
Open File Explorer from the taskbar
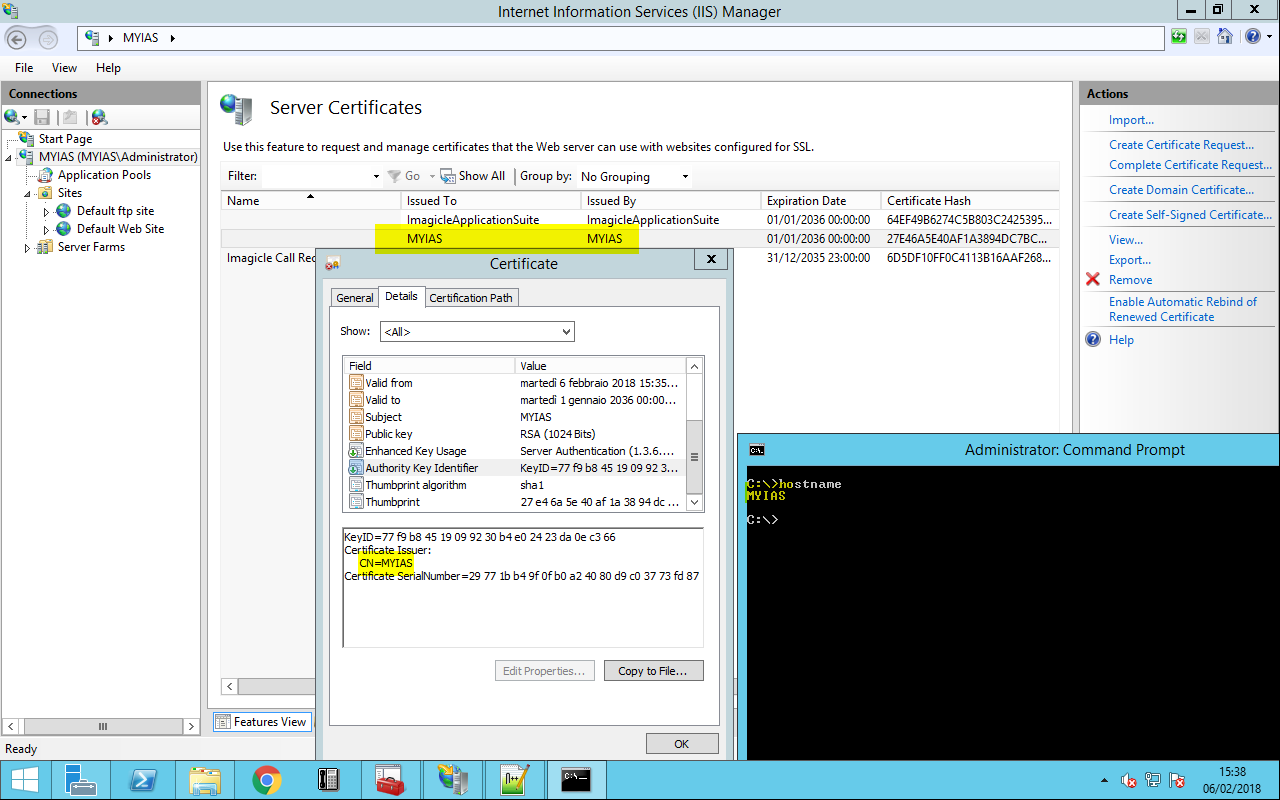(204, 780)
